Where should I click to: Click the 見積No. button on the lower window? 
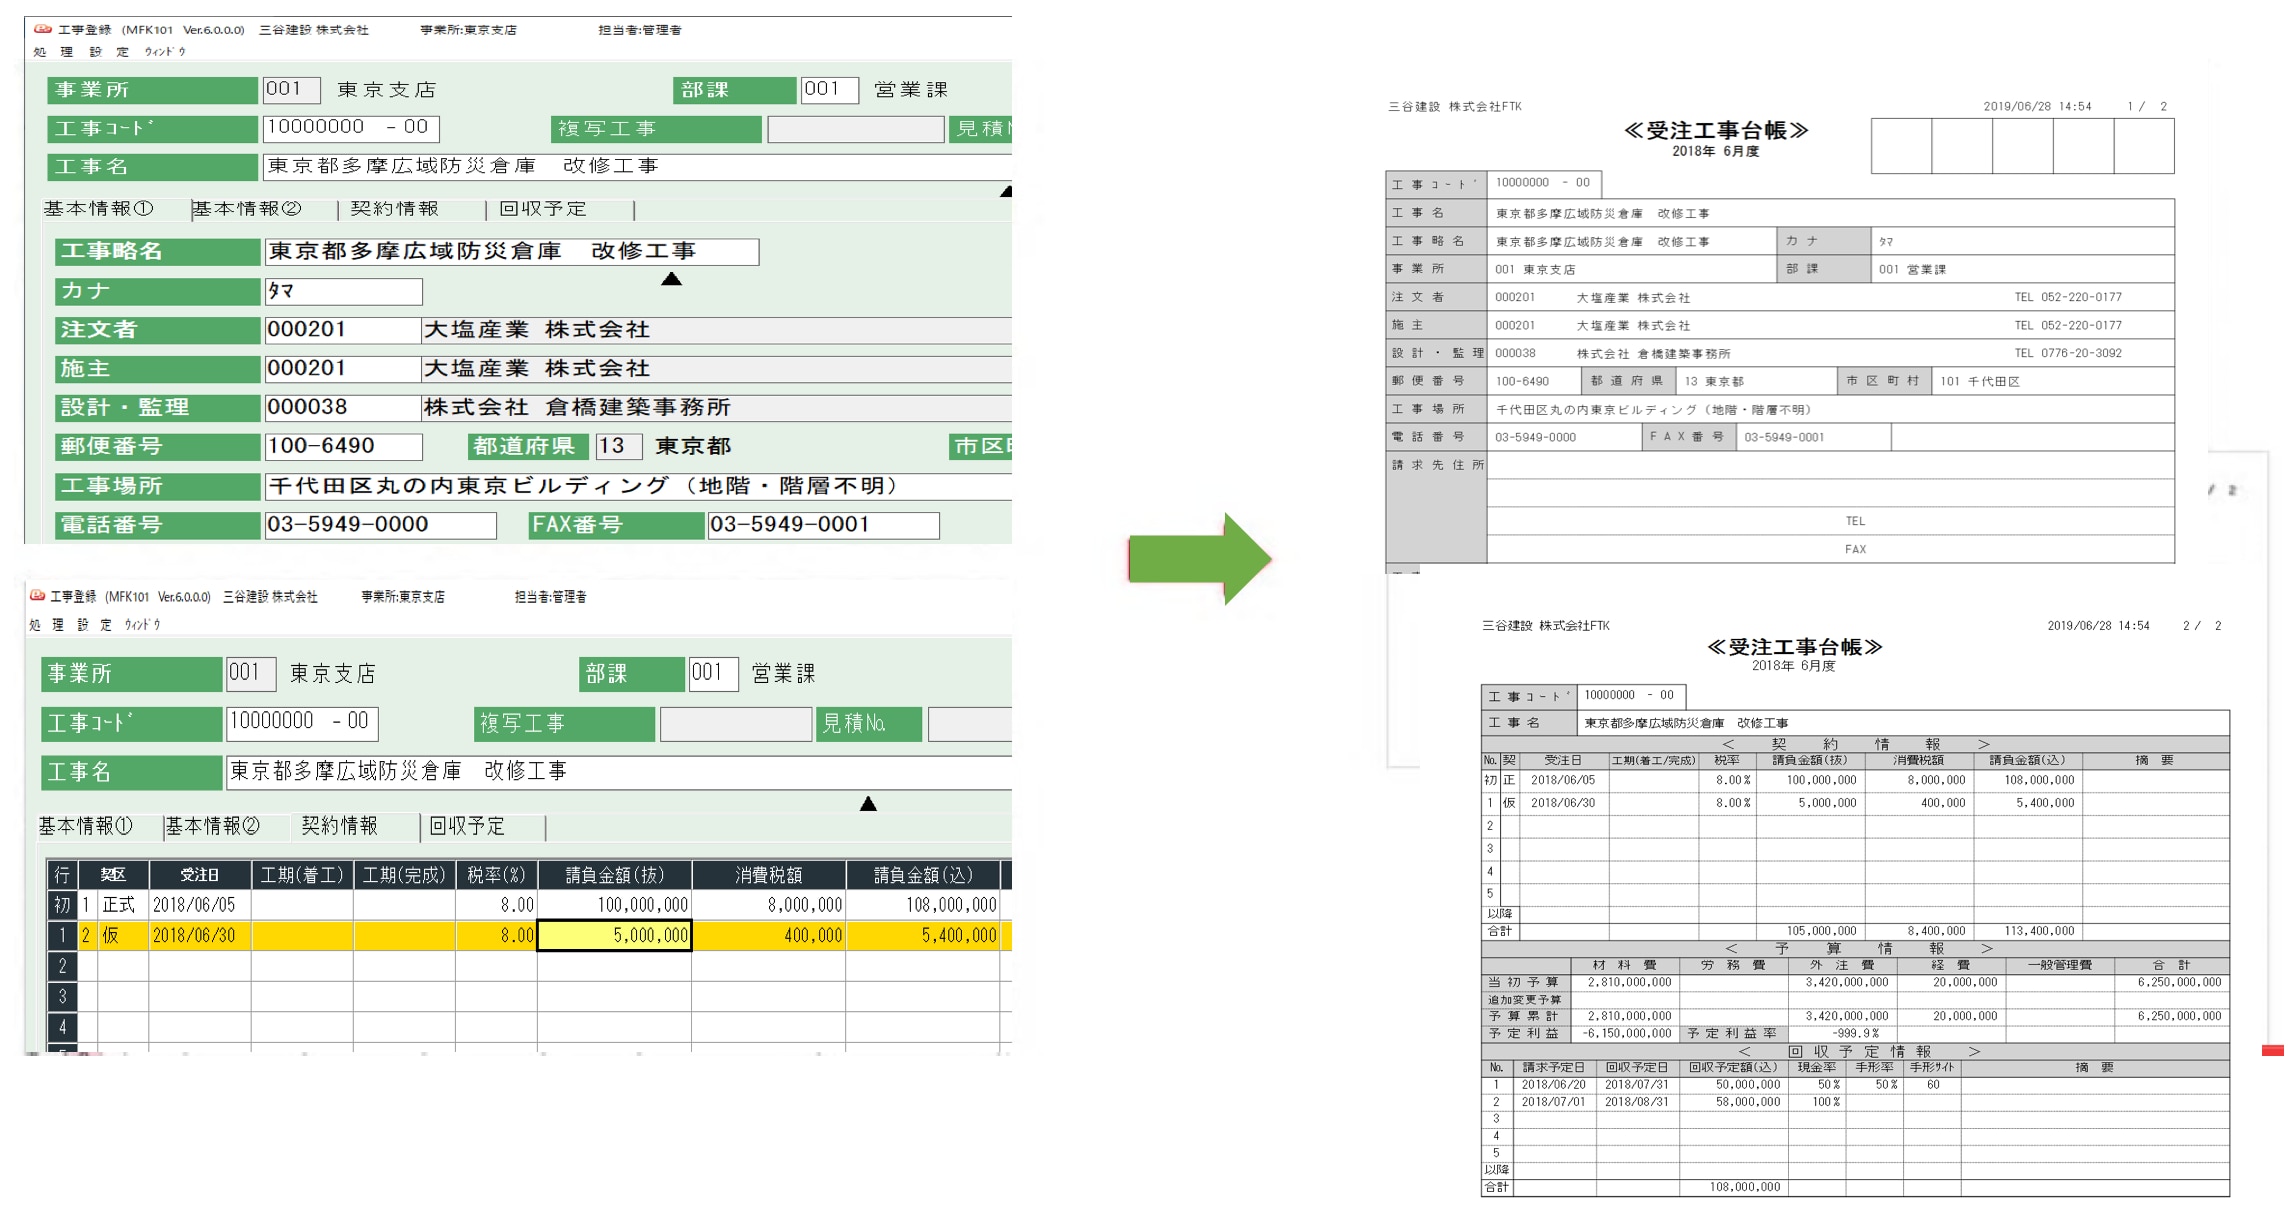pyautogui.click(x=869, y=723)
